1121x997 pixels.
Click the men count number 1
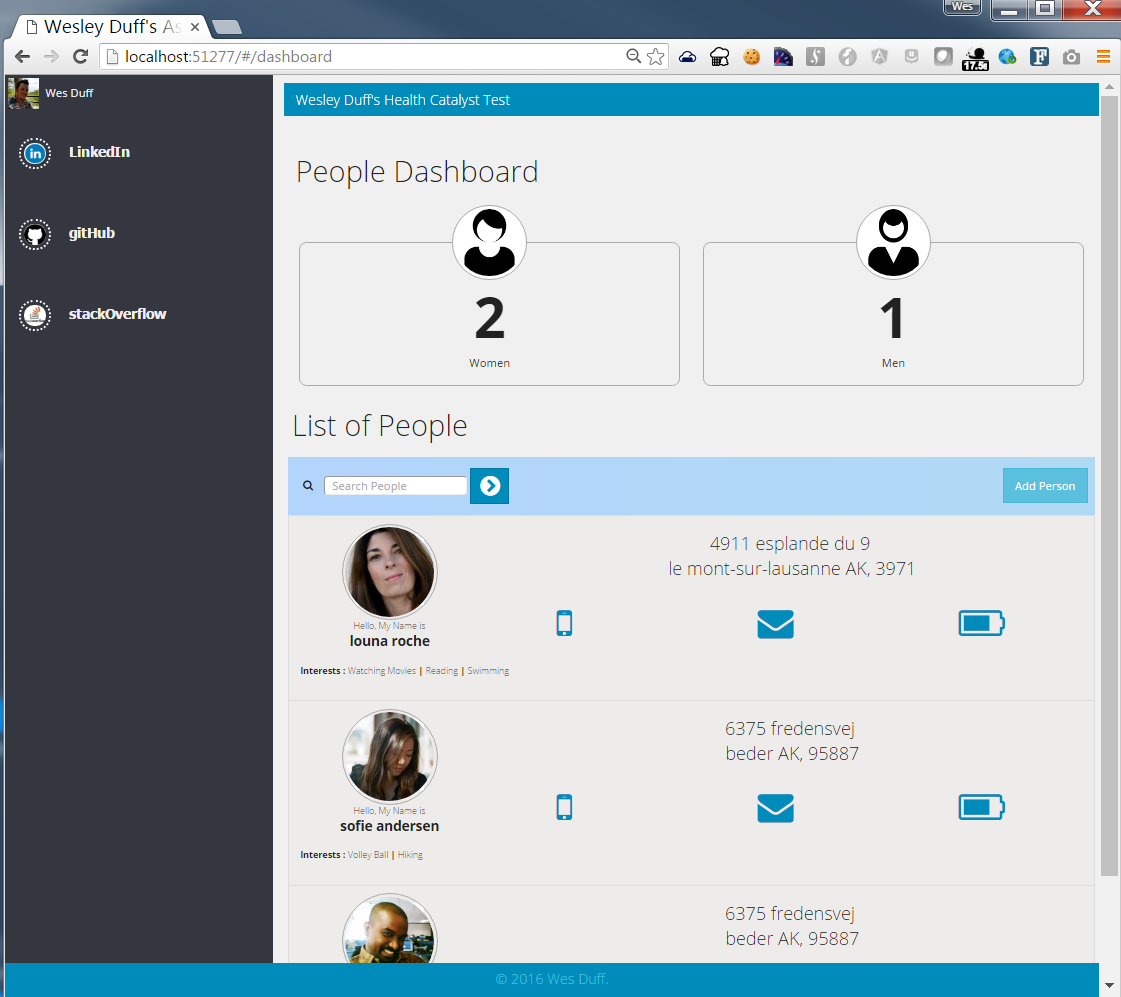tap(892, 319)
